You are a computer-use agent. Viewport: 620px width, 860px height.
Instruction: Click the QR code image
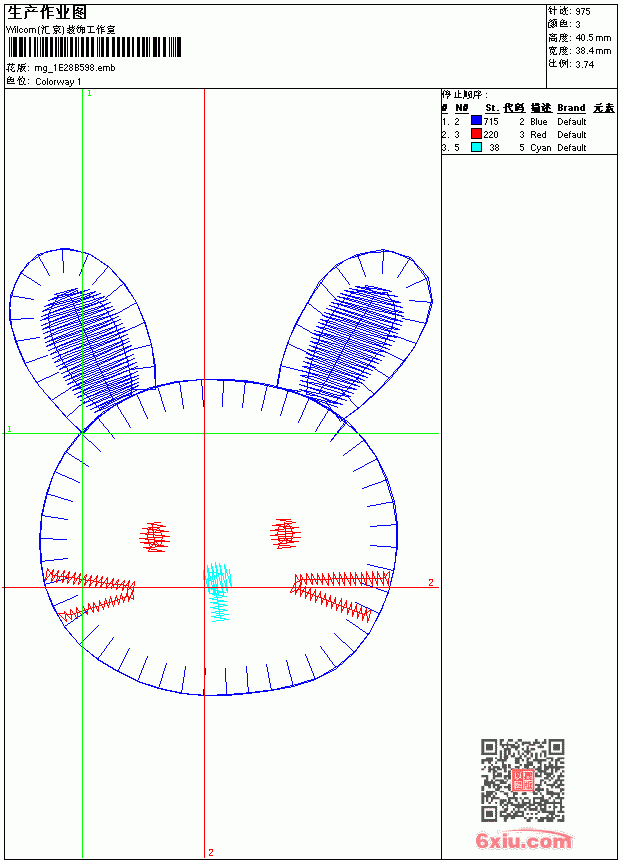point(523,780)
